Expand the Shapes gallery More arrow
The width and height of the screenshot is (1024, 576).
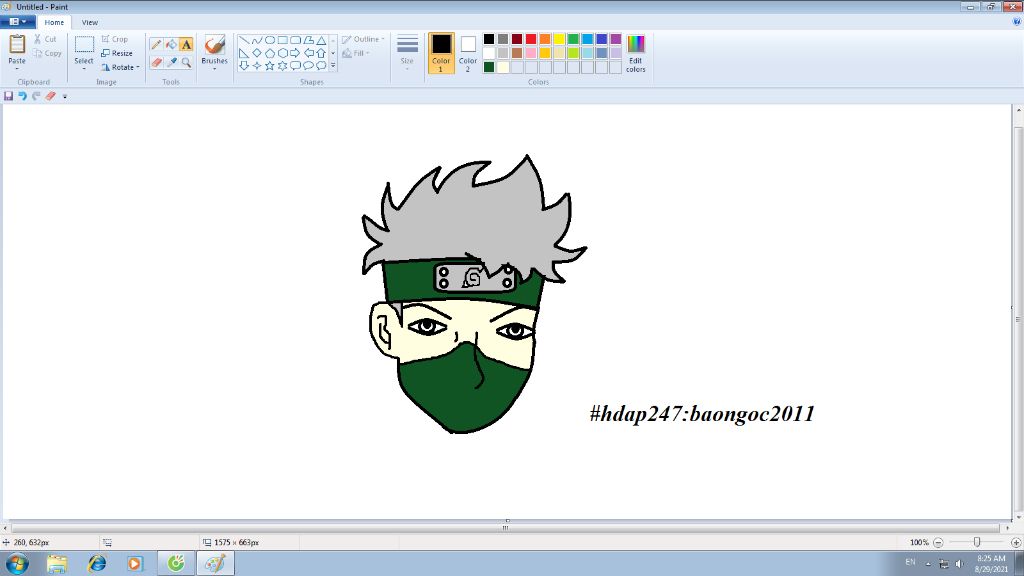333,65
